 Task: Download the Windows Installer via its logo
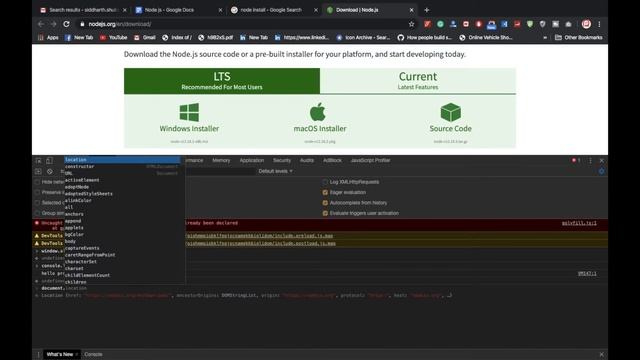pos(189,112)
